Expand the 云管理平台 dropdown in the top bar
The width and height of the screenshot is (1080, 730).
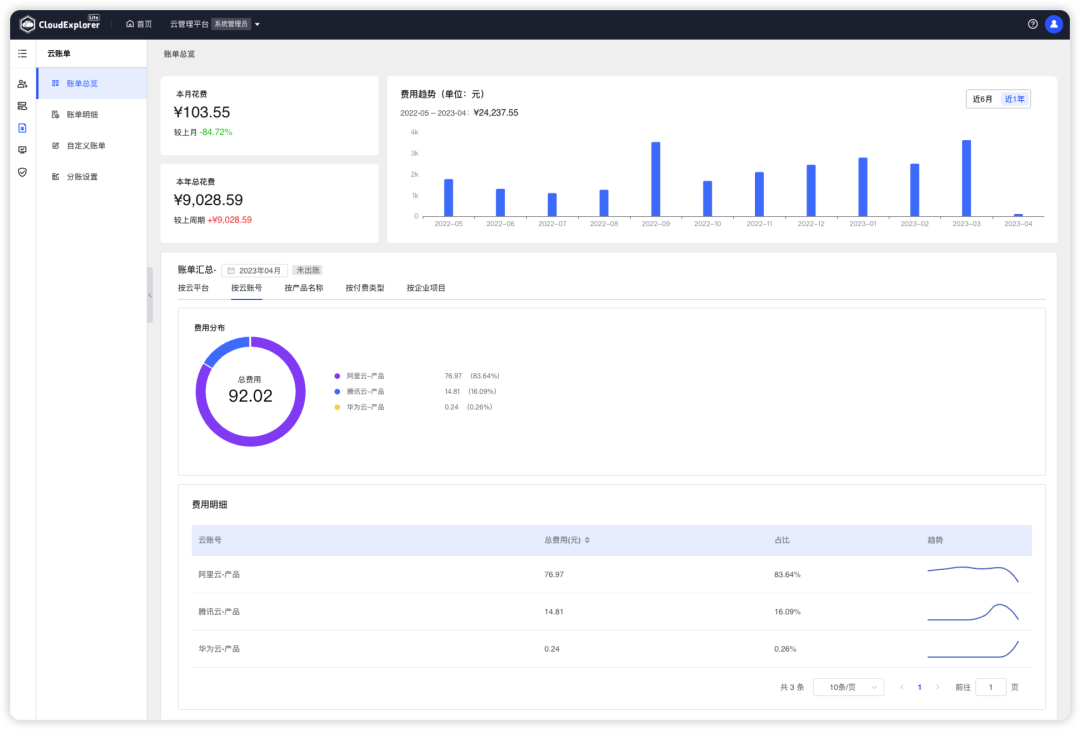pos(255,23)
